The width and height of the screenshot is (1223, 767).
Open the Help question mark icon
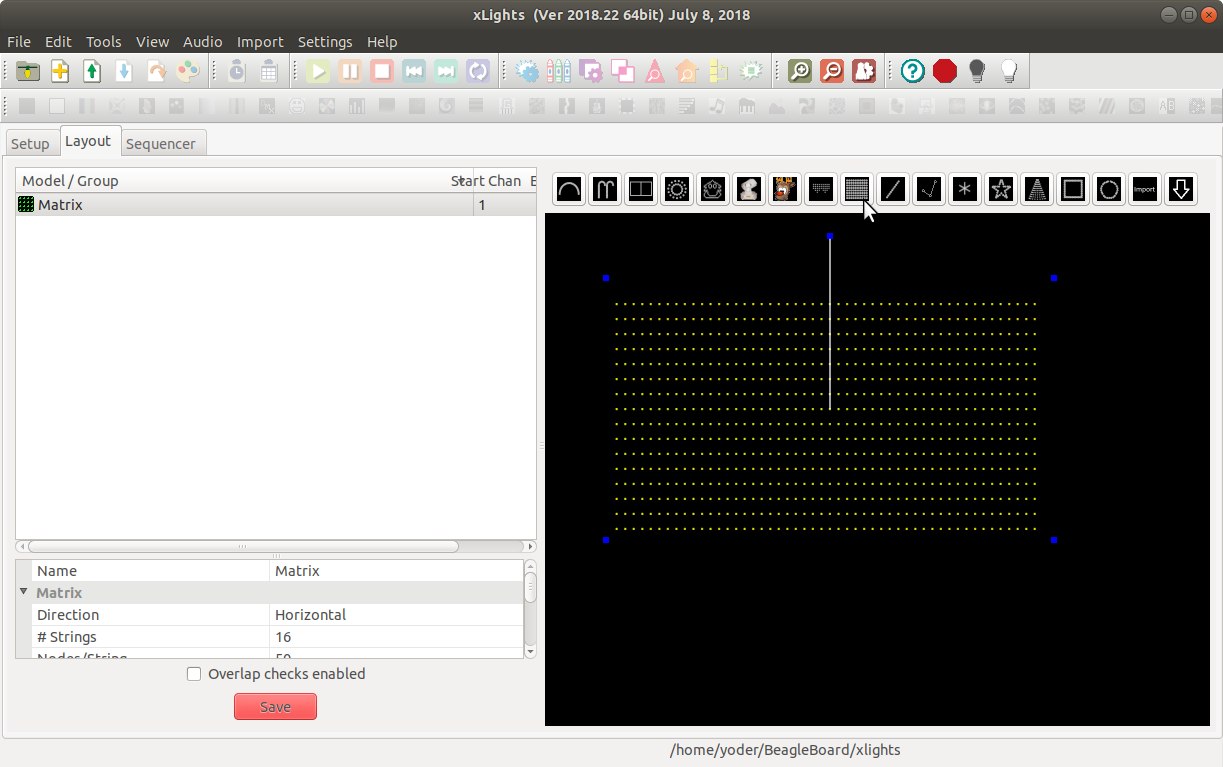912,71
